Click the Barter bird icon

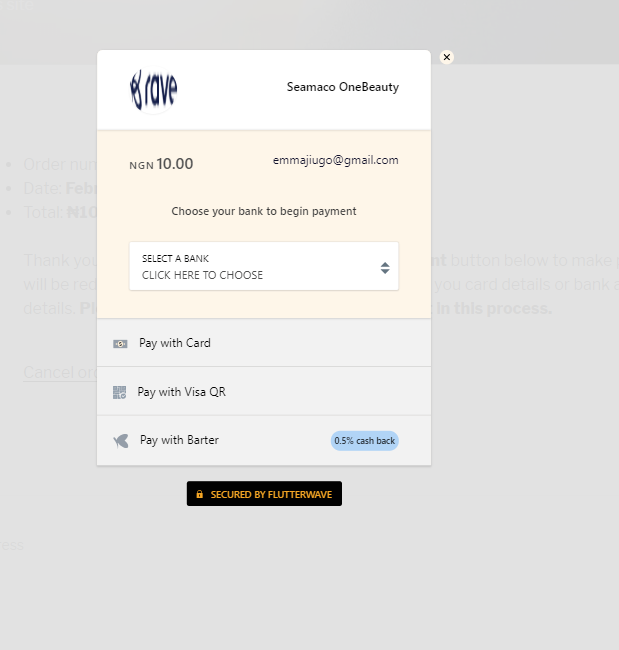(121, 441)
